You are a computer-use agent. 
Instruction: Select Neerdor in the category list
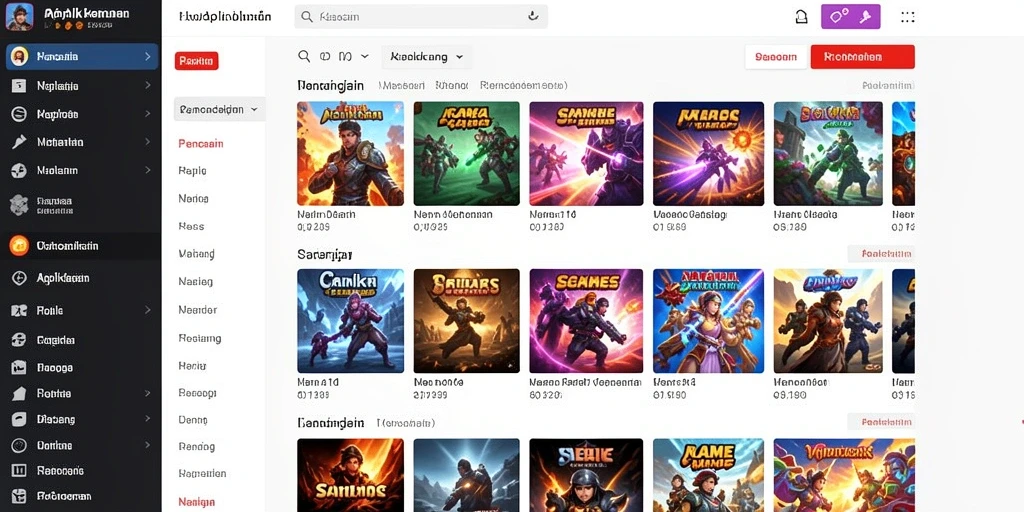[198, 310]
